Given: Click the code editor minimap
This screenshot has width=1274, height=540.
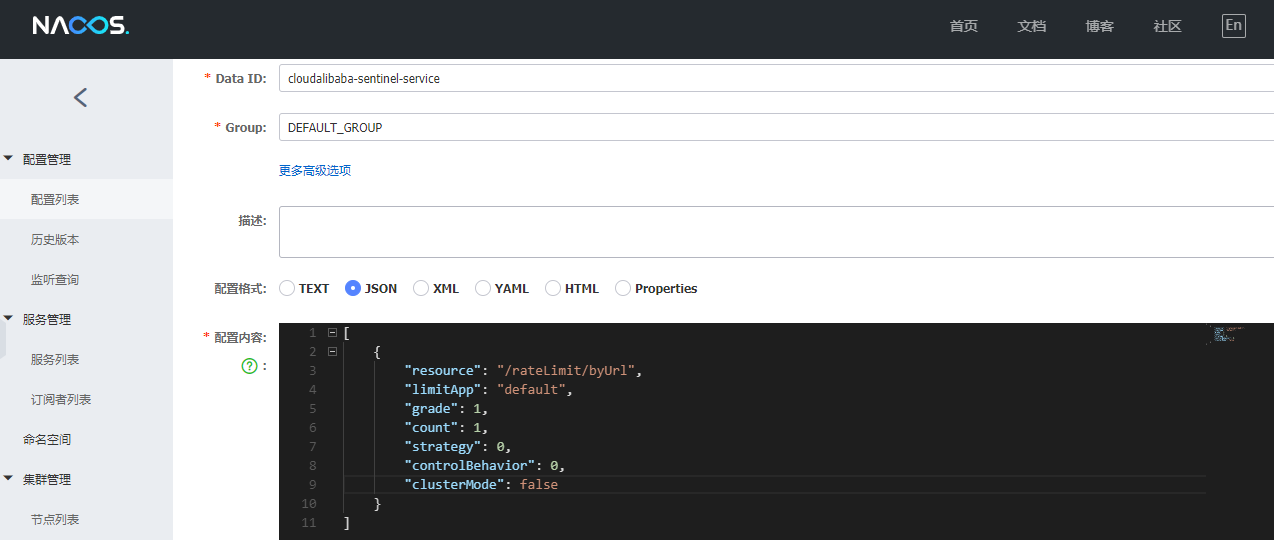Looking at the screenshot, I should click(1226, 334).
